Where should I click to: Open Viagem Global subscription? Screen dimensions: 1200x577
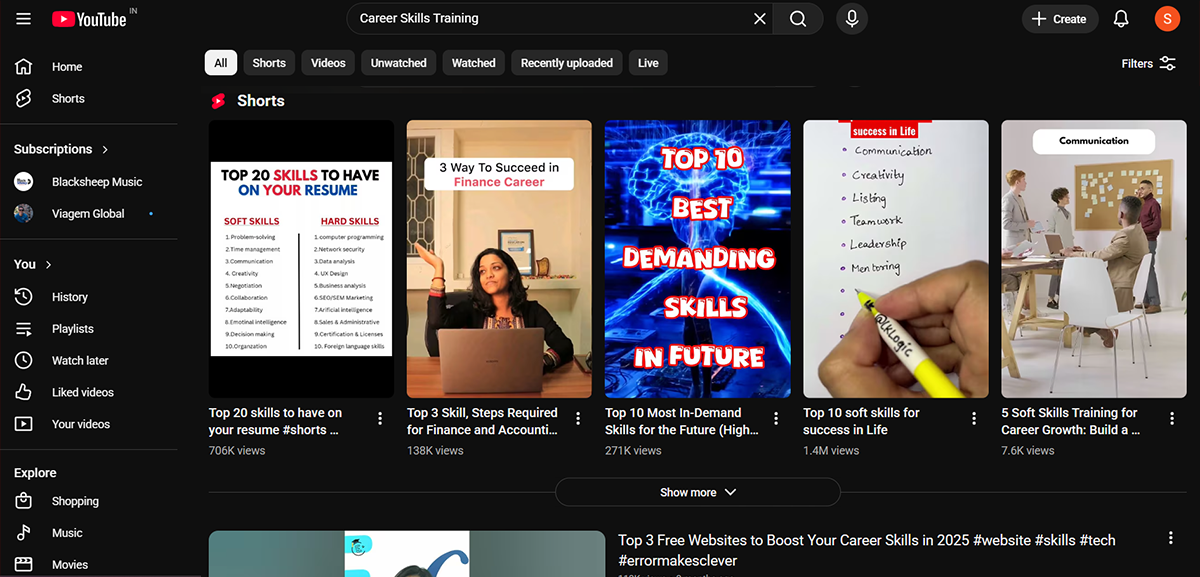(90, 214)
